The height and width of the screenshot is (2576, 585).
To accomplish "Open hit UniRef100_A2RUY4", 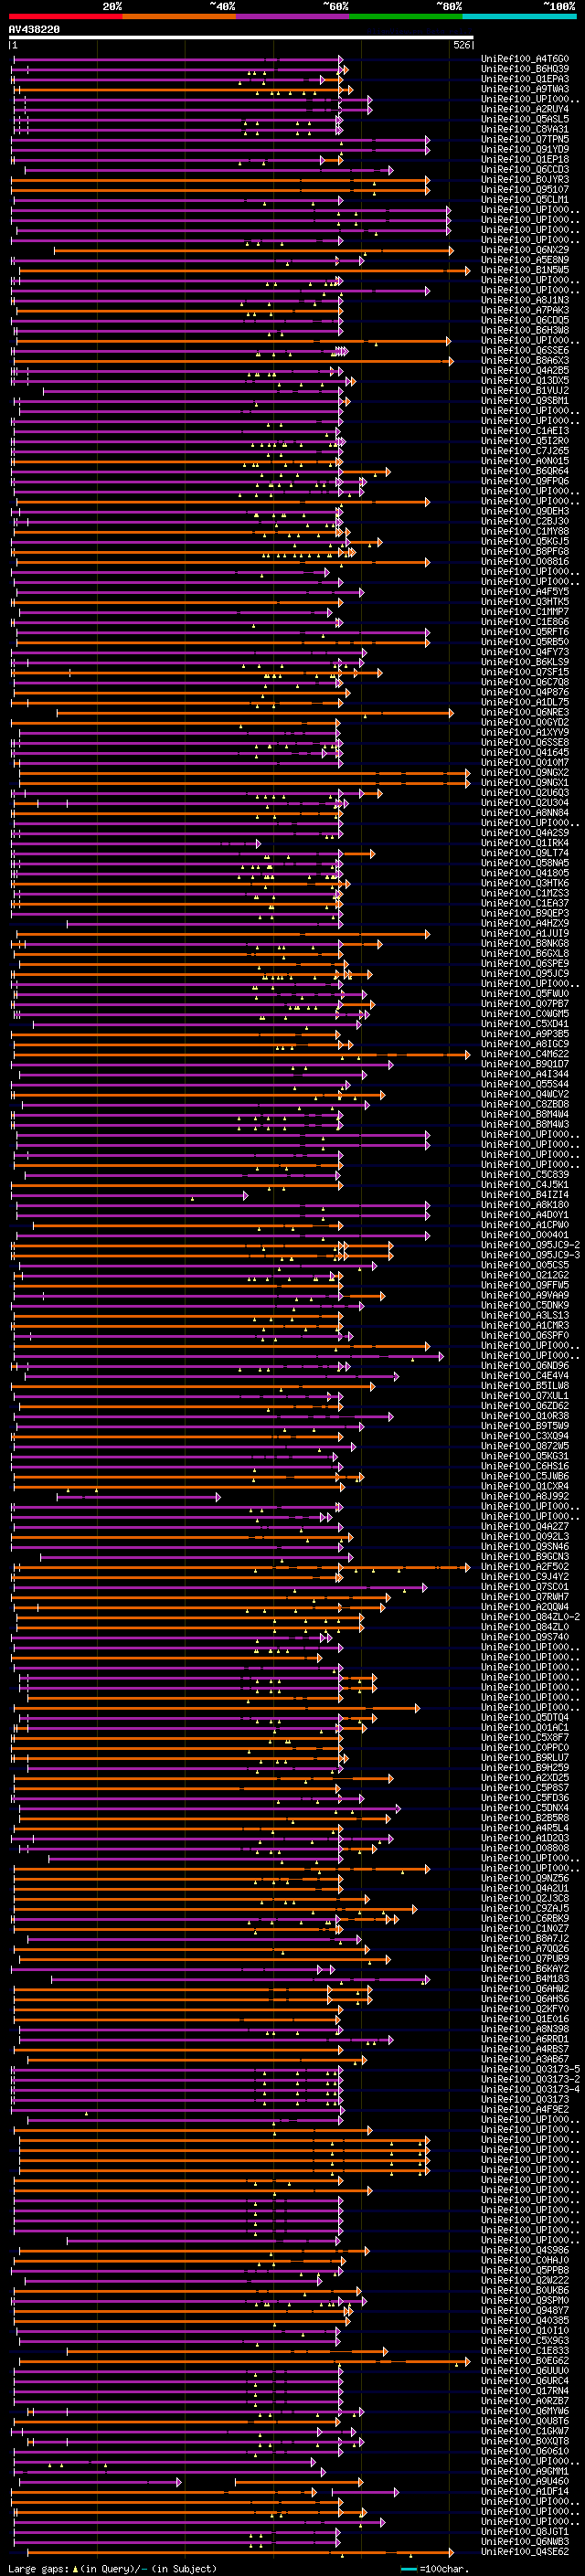I will pos(525,109).
